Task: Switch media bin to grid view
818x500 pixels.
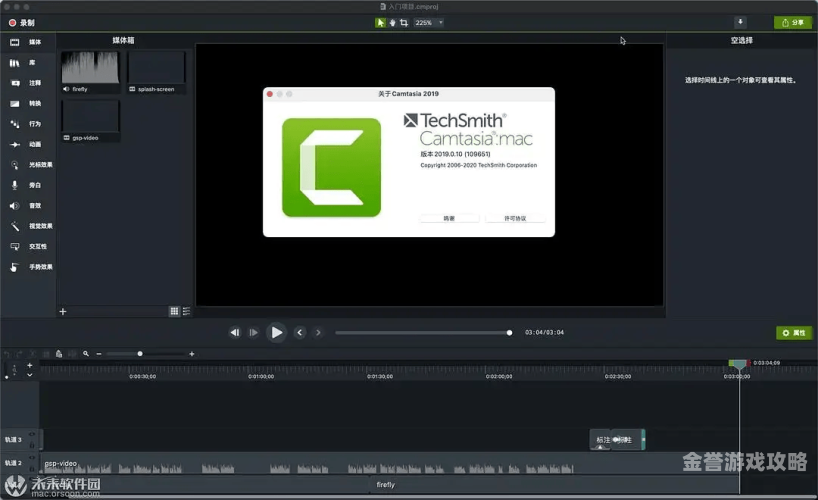Action: [174, 311]
